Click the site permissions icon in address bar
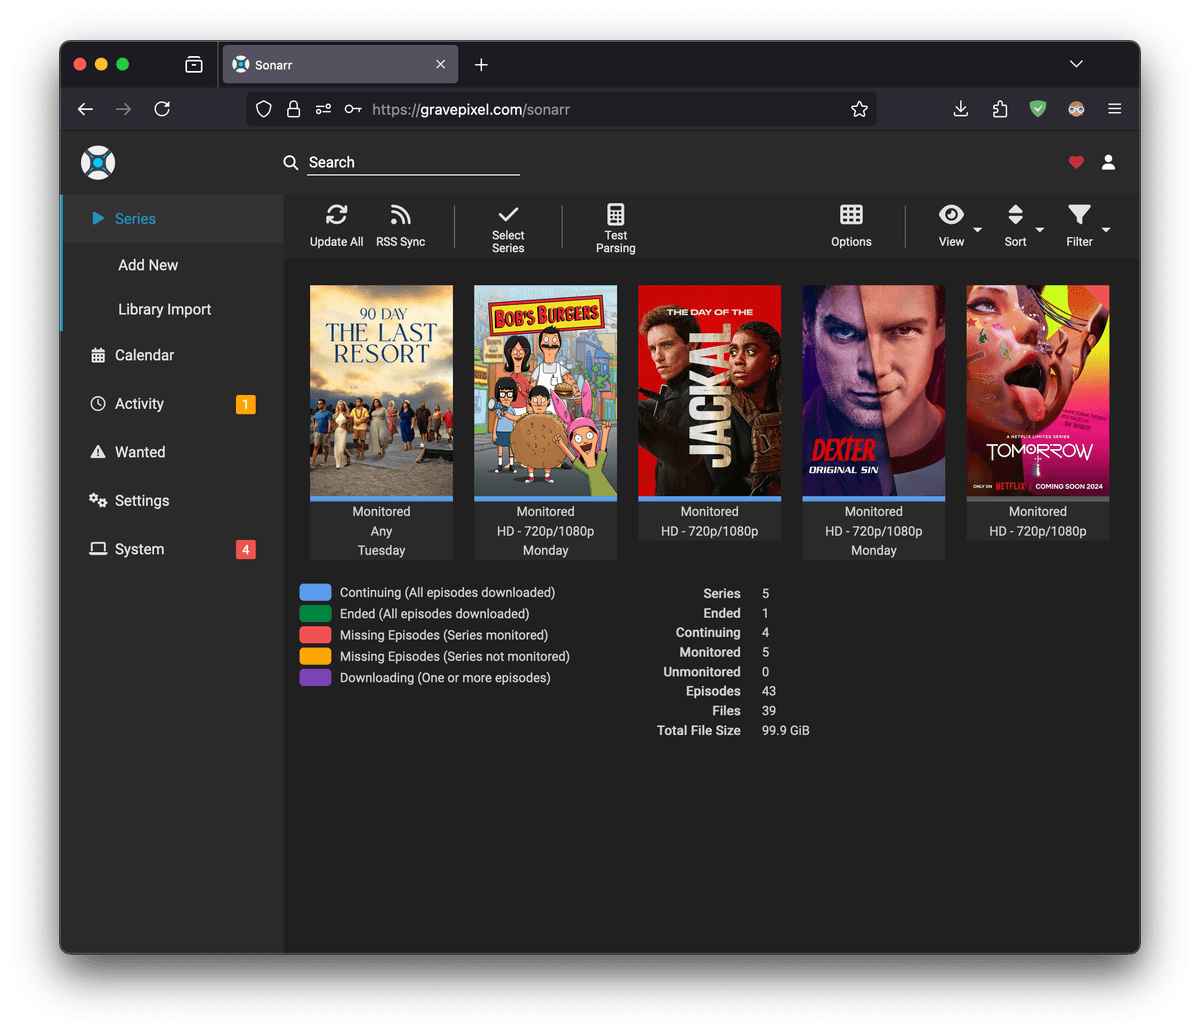 pos(323,109)
